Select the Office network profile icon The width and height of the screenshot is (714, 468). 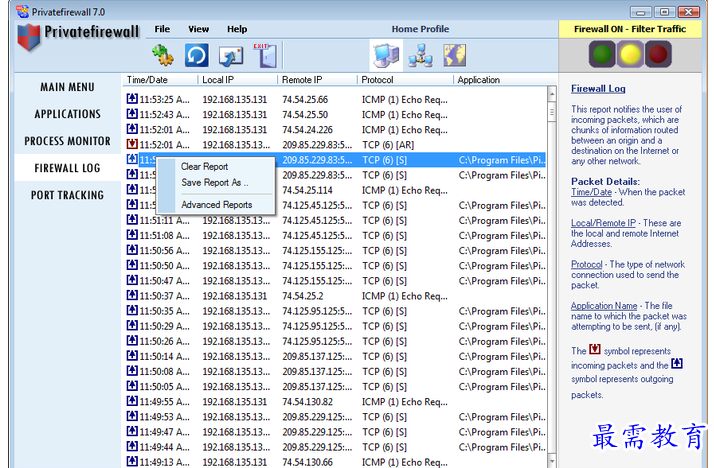tap(420, 55)
